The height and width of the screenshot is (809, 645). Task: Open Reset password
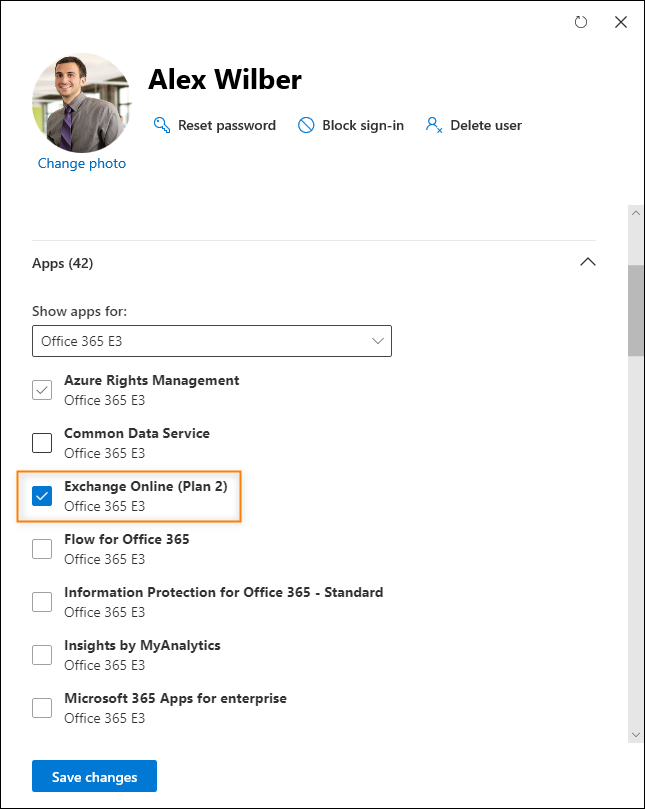pos(215,125)
